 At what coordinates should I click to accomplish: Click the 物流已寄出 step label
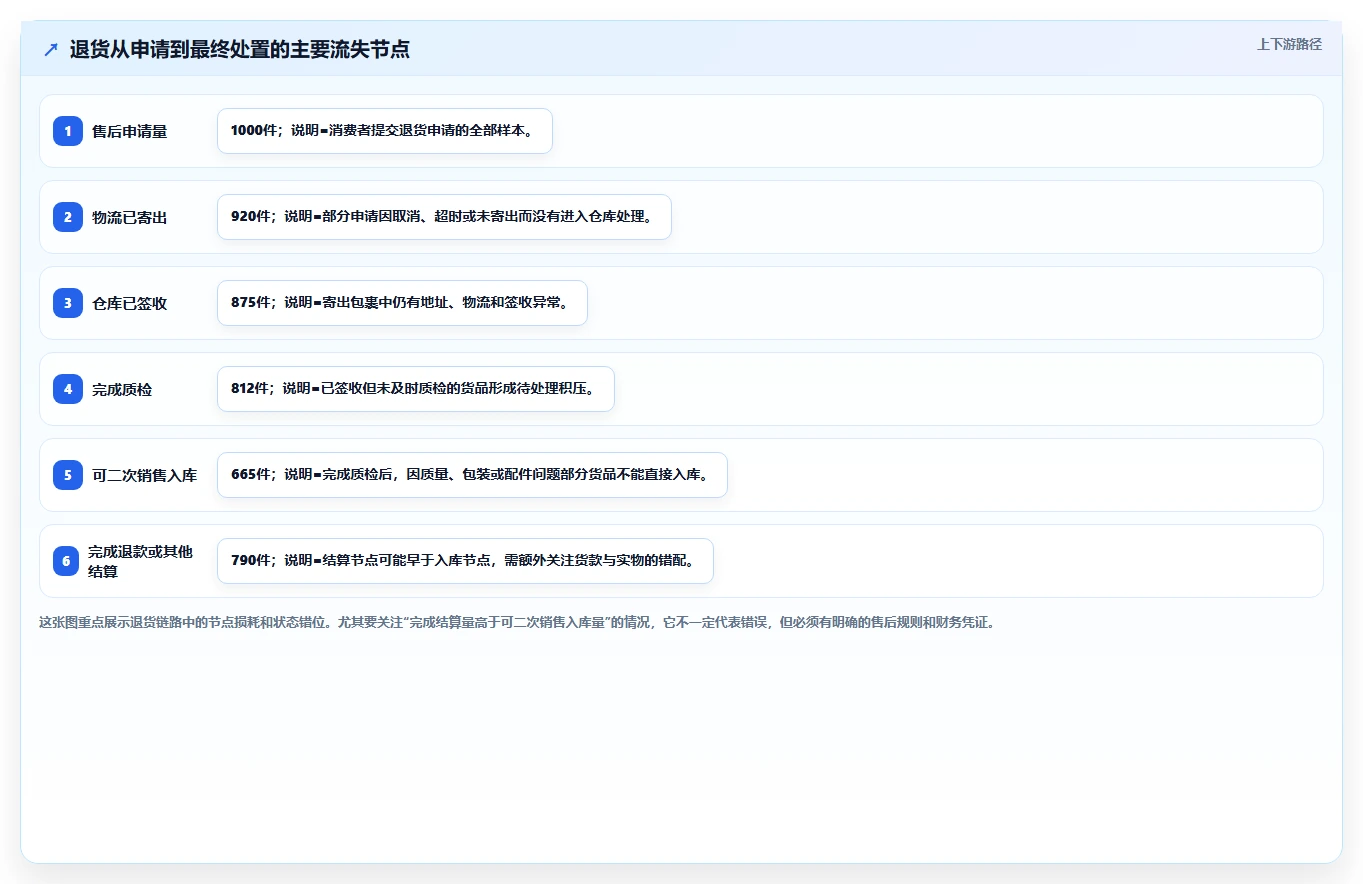(130, 217)
